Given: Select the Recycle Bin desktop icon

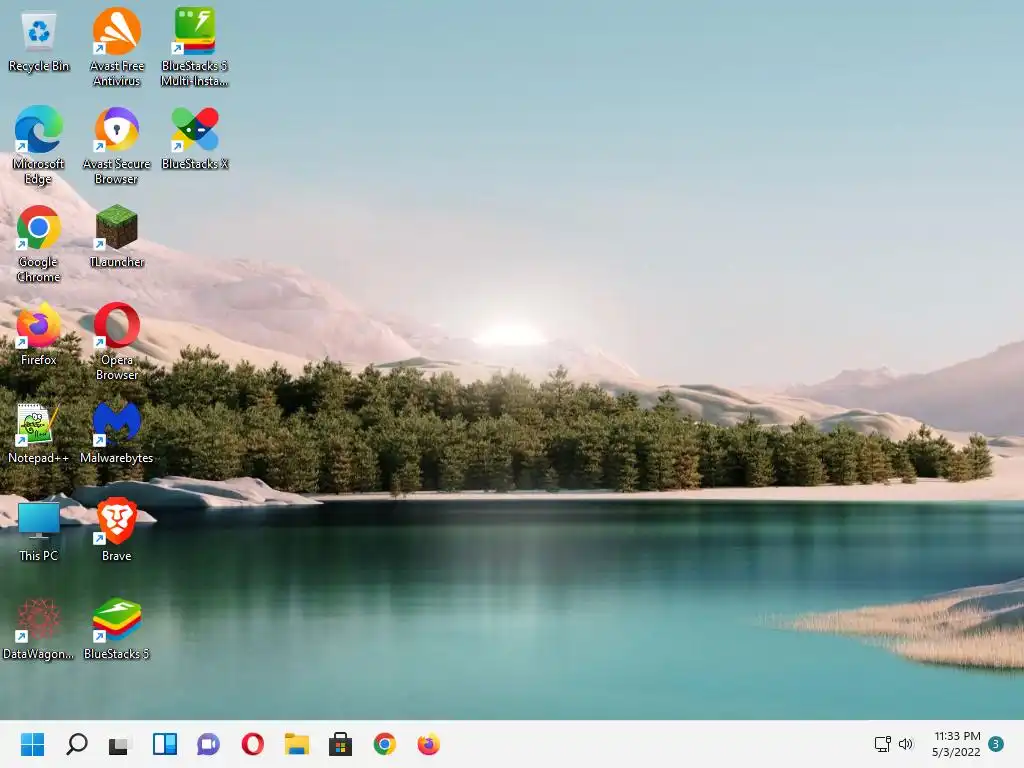Looking at the screenshot, I should [x=39, y=42].
